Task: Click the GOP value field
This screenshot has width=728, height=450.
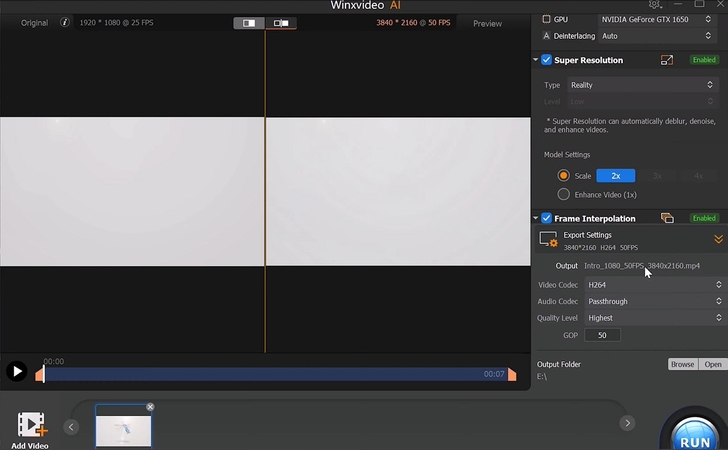Action: coord(602,335)
